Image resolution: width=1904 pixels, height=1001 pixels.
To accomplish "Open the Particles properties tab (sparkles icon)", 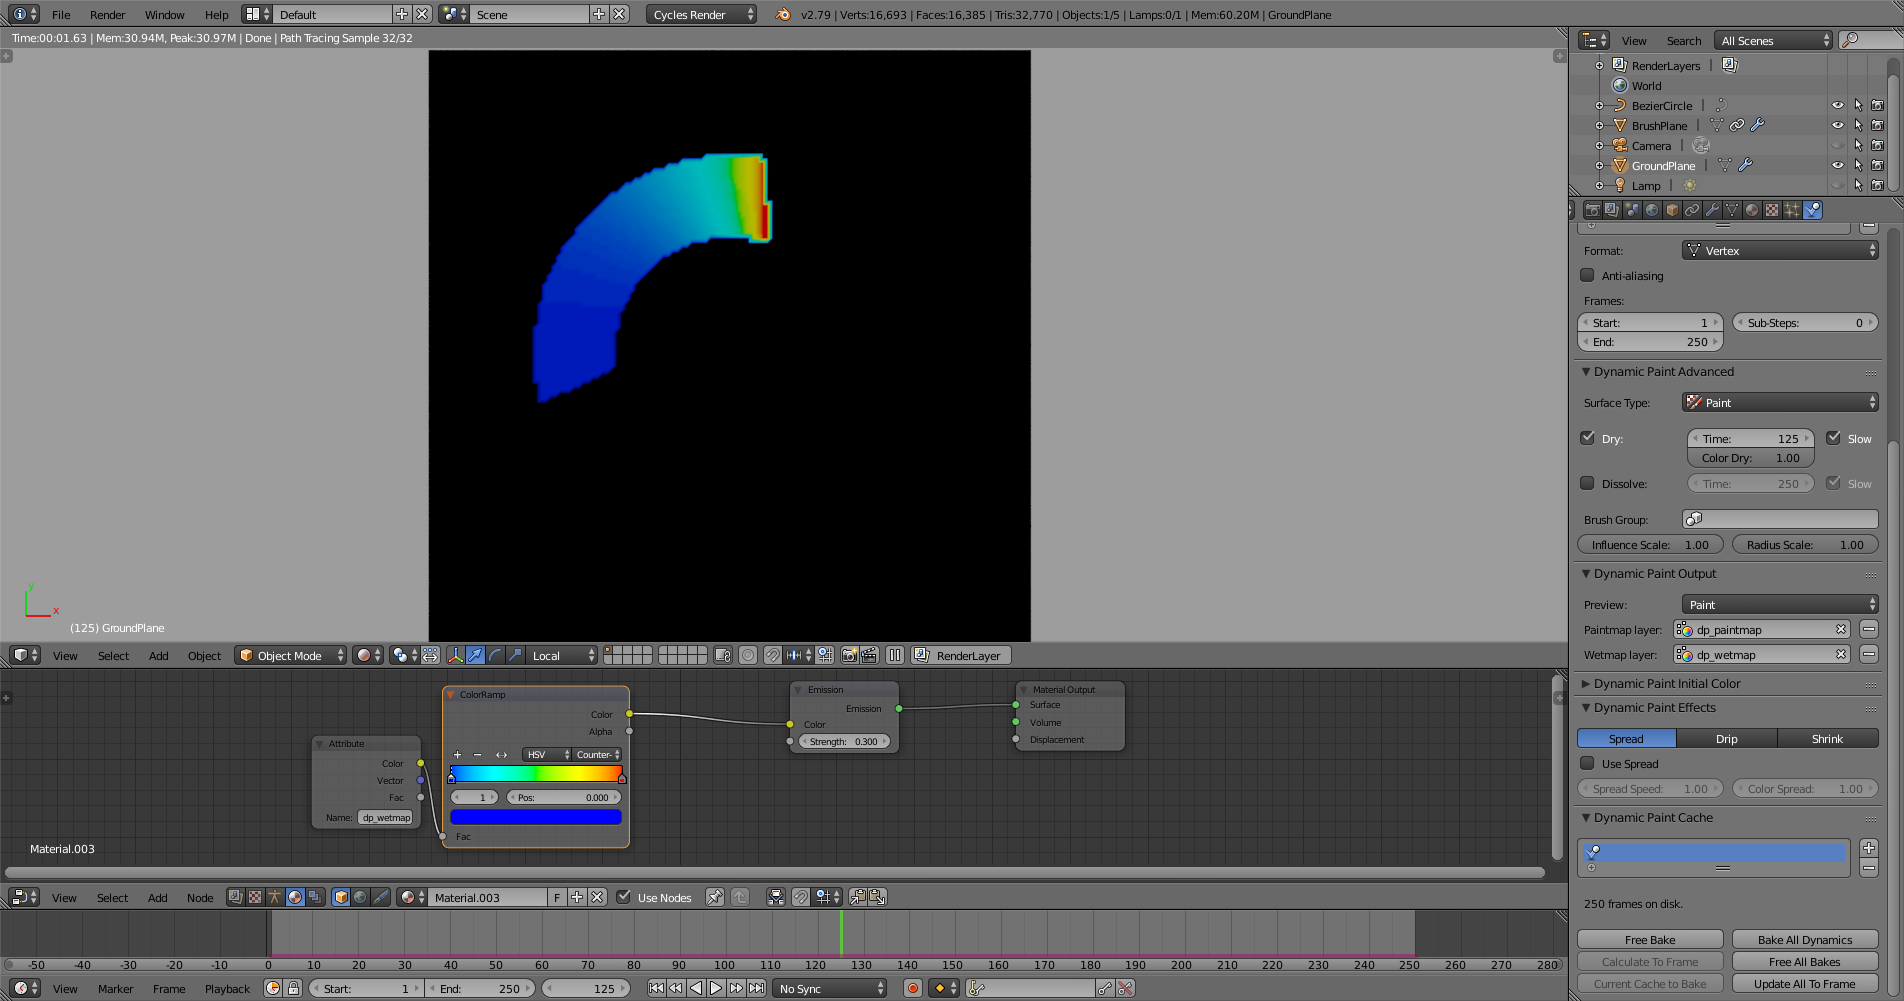I will coord(1792,210).
